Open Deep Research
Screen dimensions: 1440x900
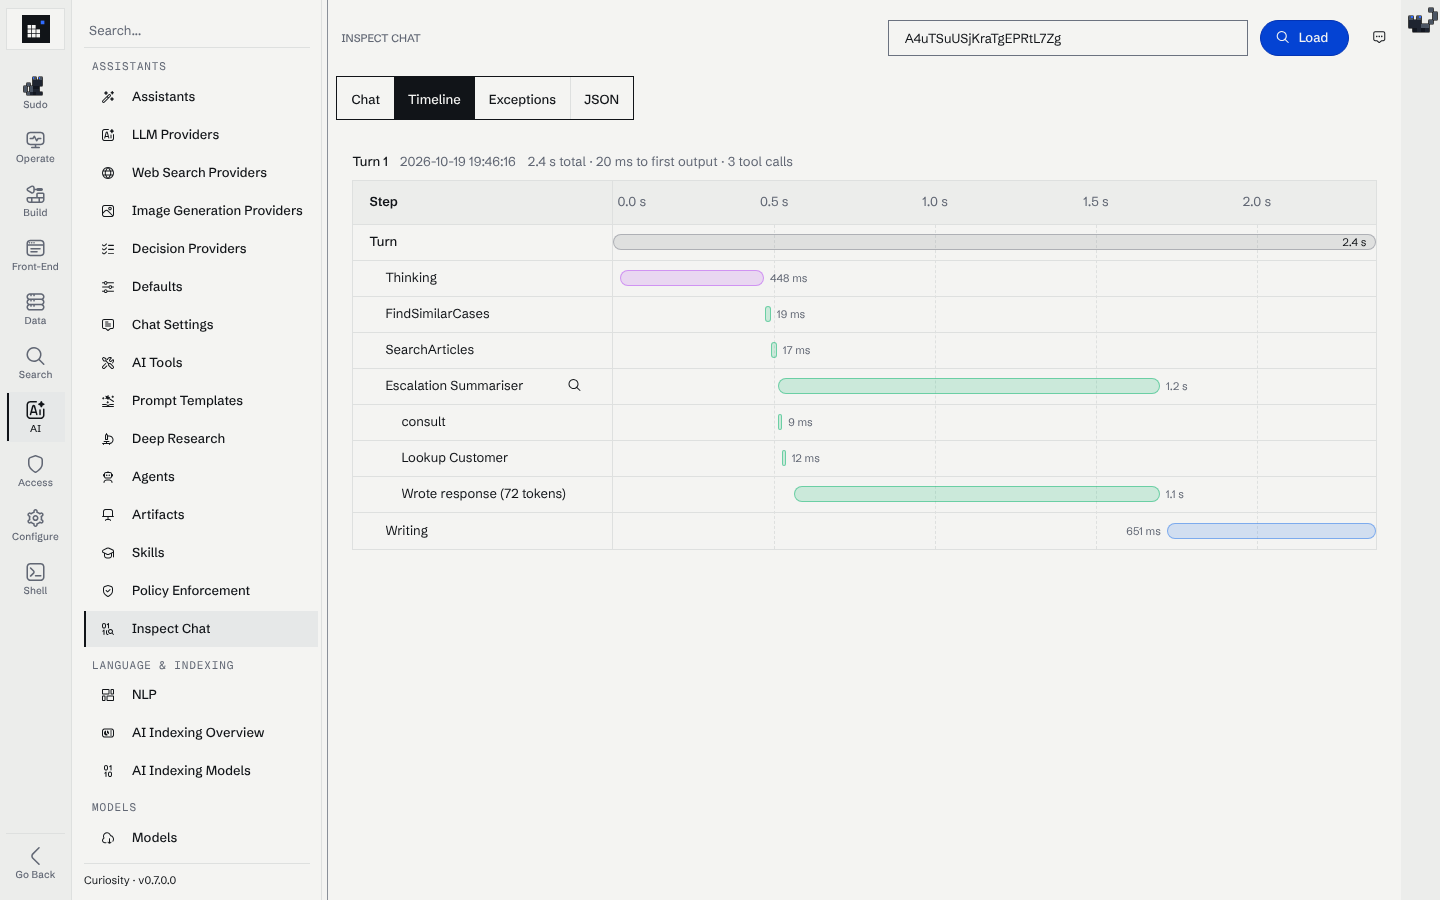pos(201,439)
